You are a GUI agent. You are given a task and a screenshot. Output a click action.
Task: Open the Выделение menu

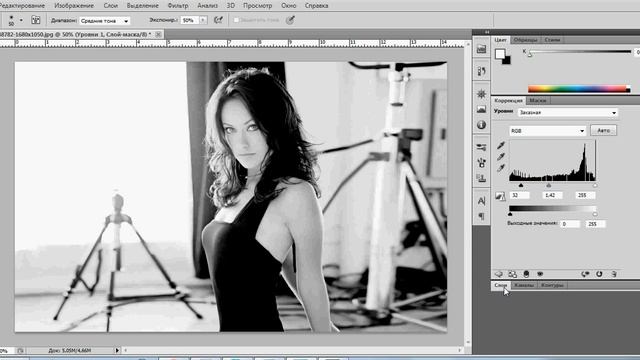point(142,6)
